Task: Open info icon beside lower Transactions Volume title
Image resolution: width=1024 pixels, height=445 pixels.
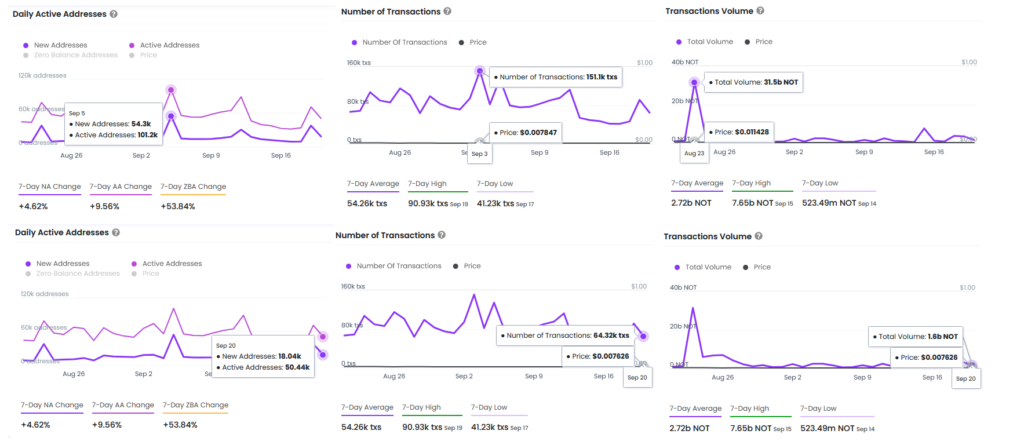Action: pos(758,236)
